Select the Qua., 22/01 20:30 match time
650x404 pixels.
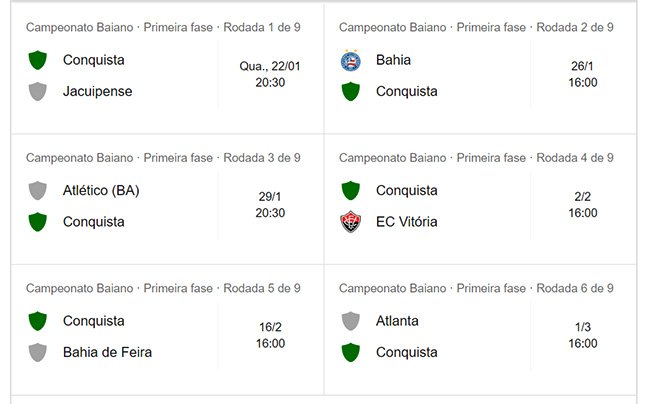[270, 74]
